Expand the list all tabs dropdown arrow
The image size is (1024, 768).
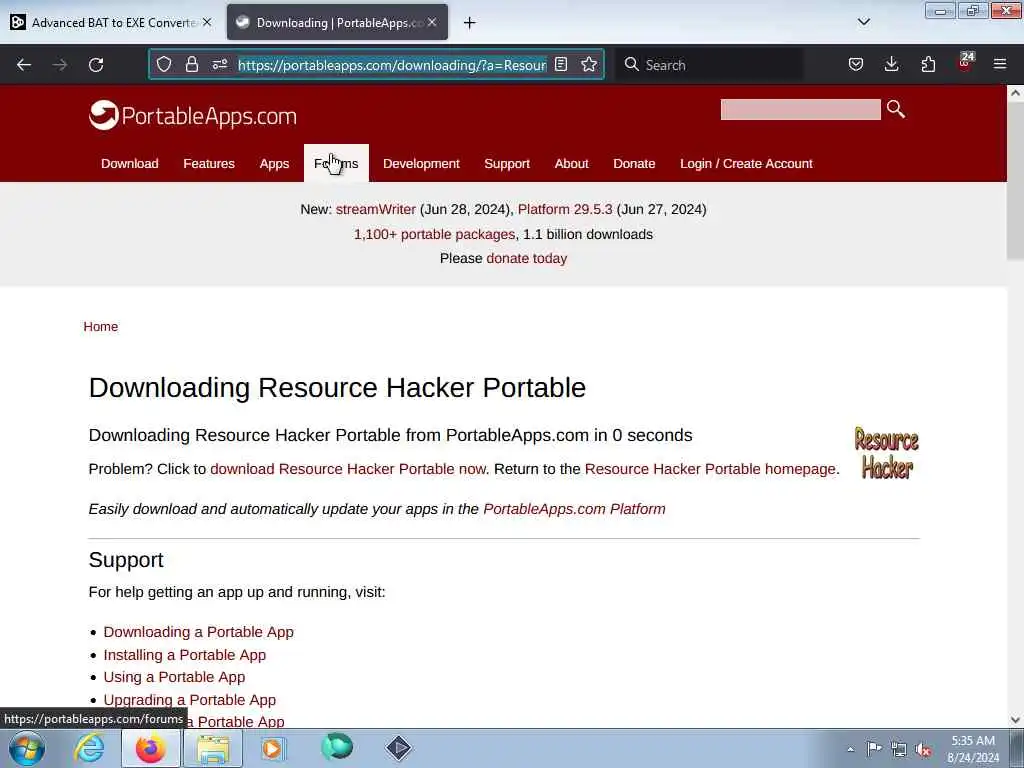coord(863,22)
